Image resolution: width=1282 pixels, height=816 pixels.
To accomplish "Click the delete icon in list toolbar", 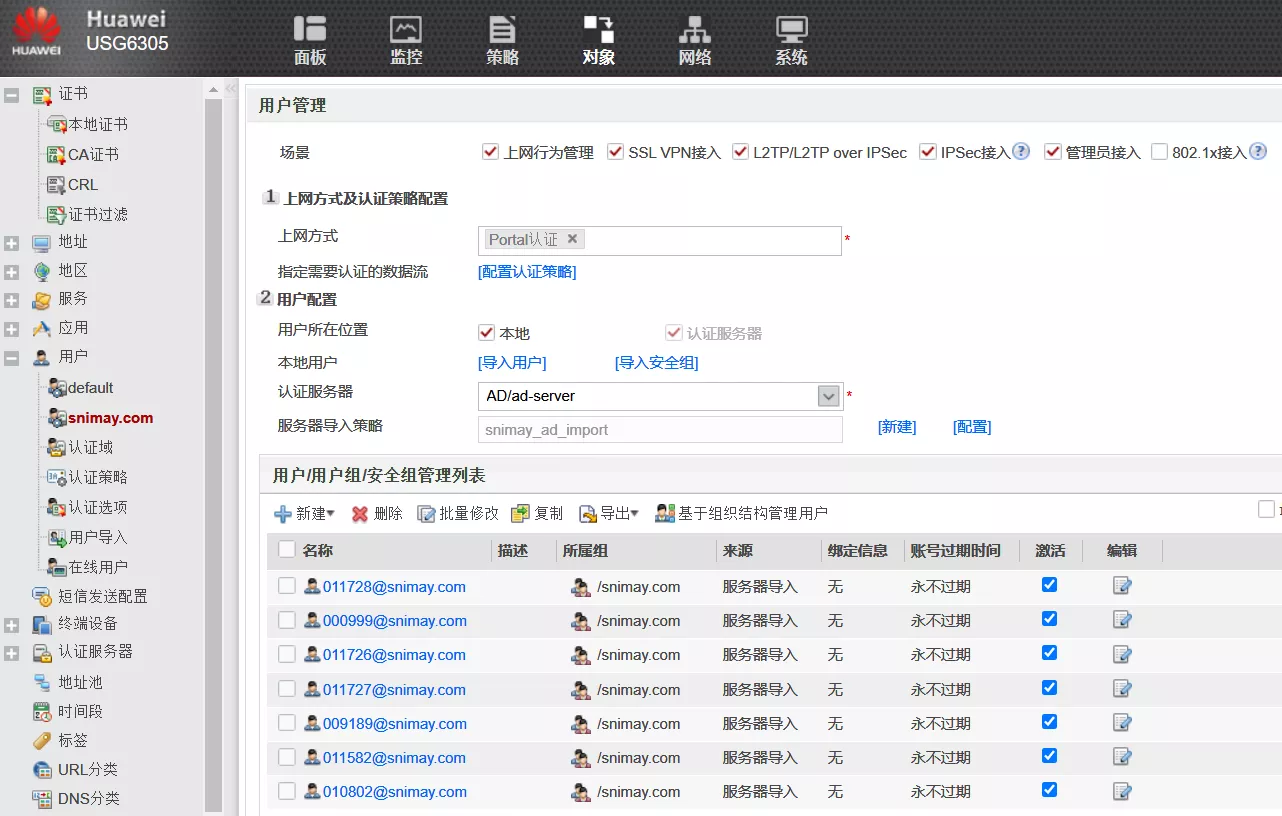I will [360, 514].
